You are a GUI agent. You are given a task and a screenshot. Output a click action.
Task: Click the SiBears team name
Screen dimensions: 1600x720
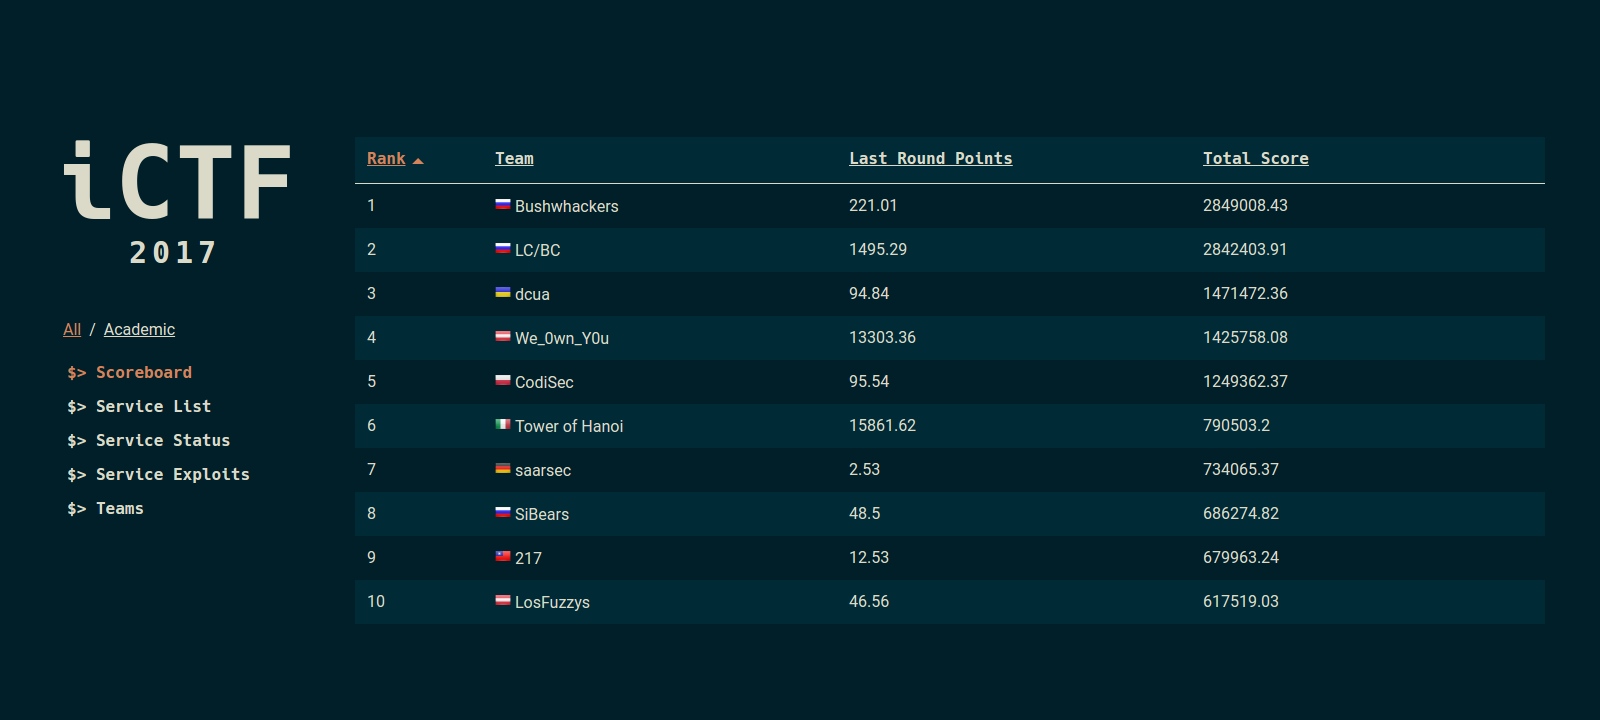[542, 514]
